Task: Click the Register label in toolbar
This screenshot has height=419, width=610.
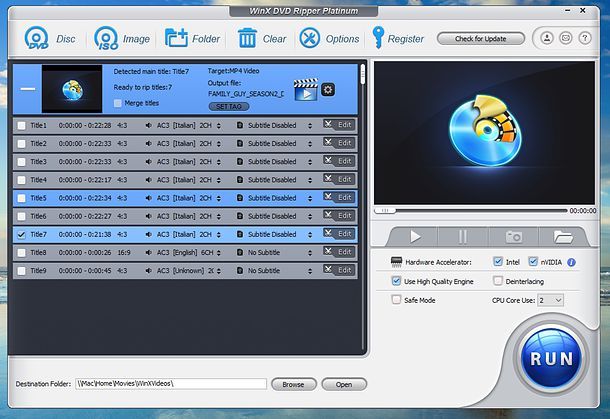Action: (405, 39)
